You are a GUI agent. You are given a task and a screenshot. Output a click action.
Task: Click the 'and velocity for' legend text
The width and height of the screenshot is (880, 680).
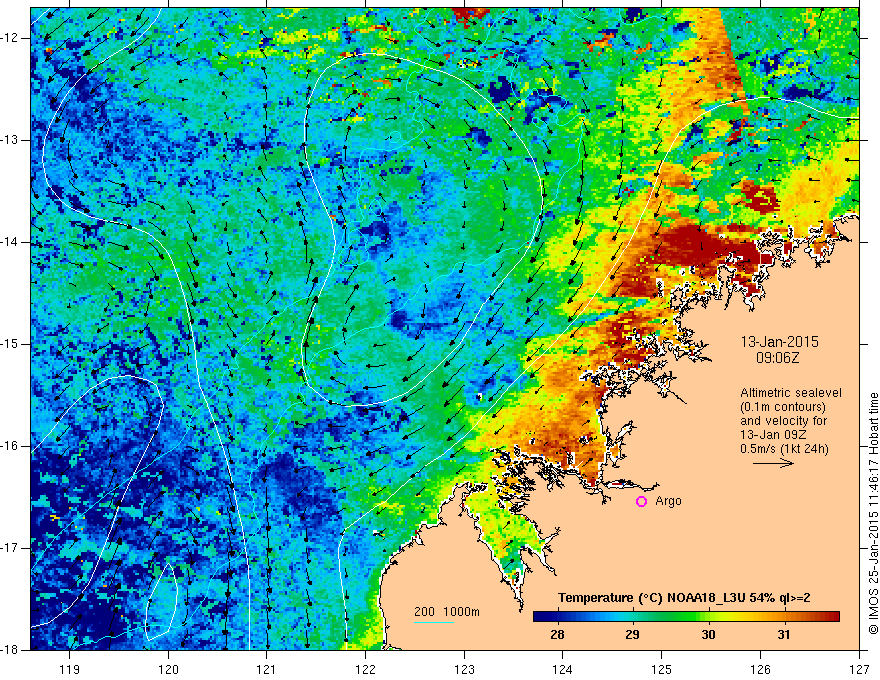point(783,421)
